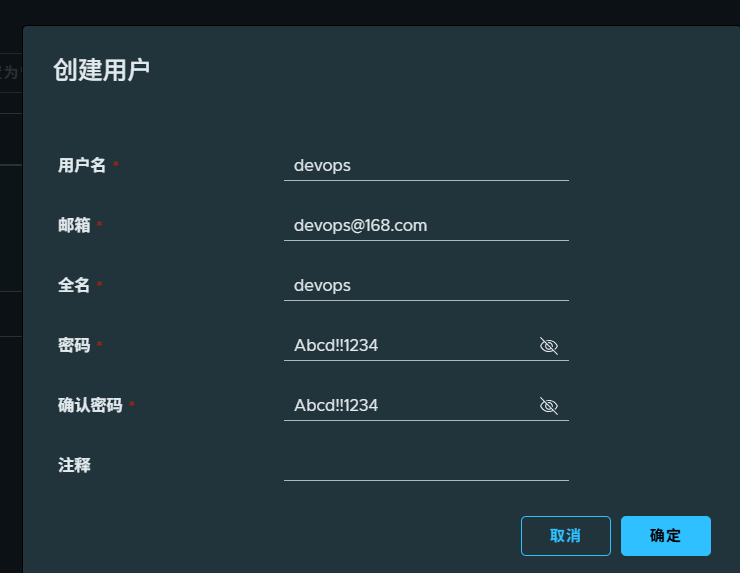Toggle visibility of 确认密码 field
Viewport: 740px width, 573px height.
tap(548, 405)
